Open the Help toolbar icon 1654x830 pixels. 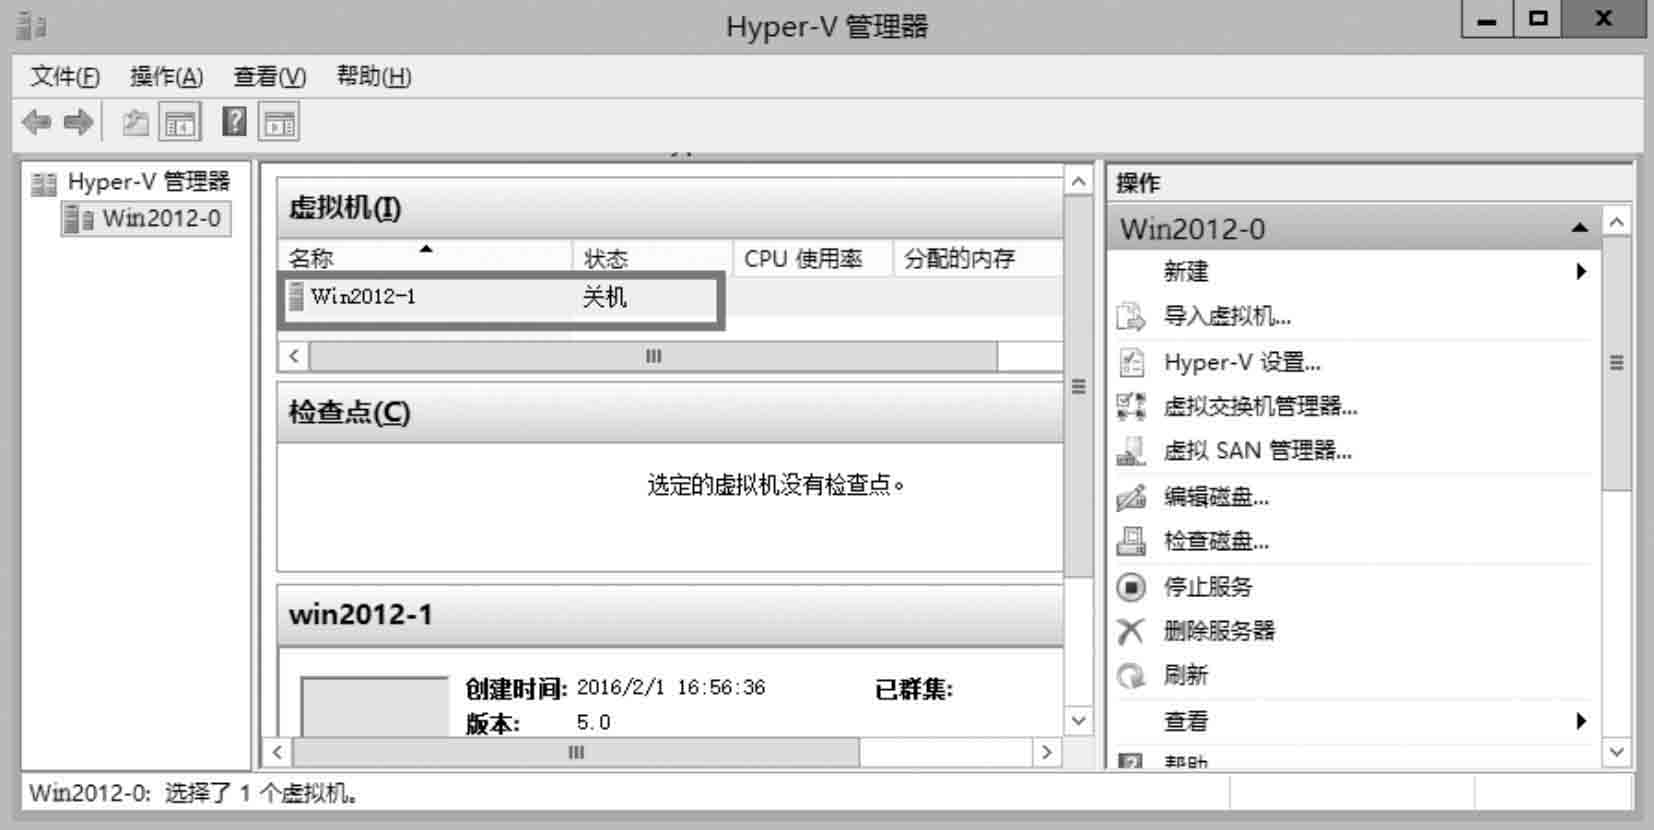(234, 122)
